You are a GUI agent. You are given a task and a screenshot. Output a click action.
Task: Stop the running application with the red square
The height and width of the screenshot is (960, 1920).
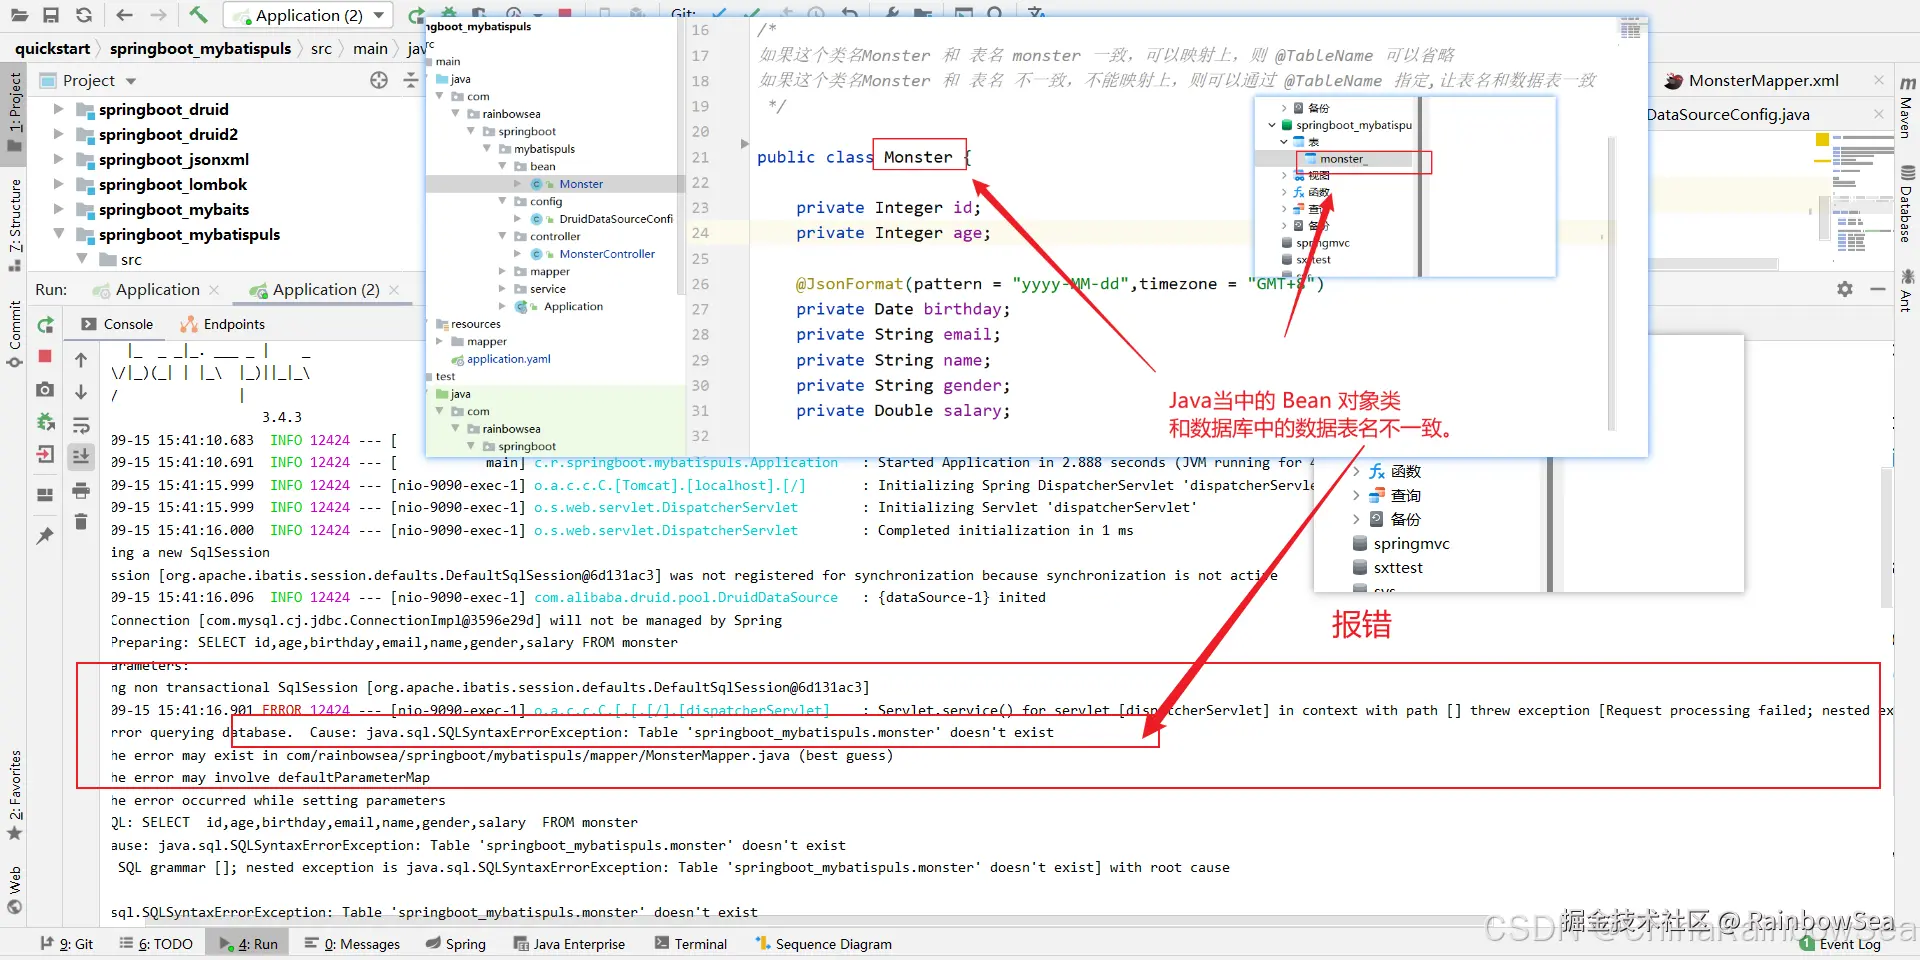(45, 356)
